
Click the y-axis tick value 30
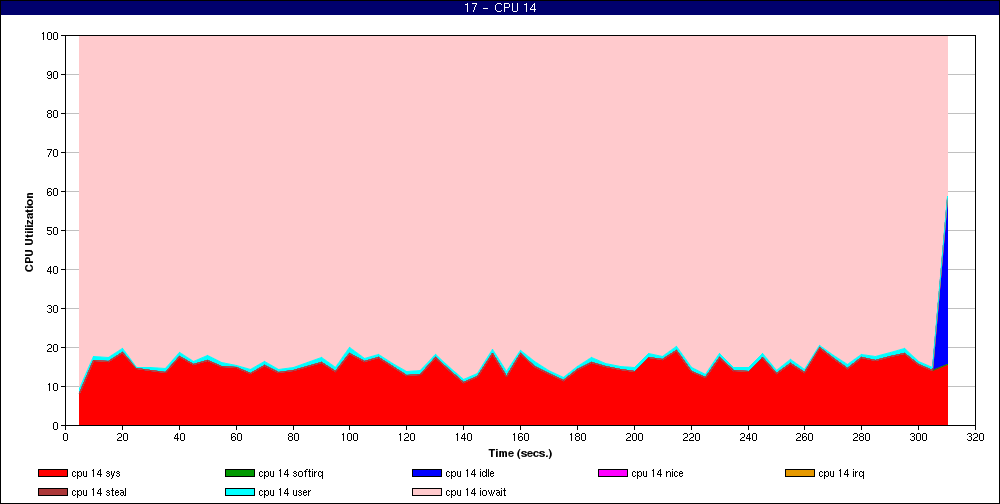click(54, 309)
